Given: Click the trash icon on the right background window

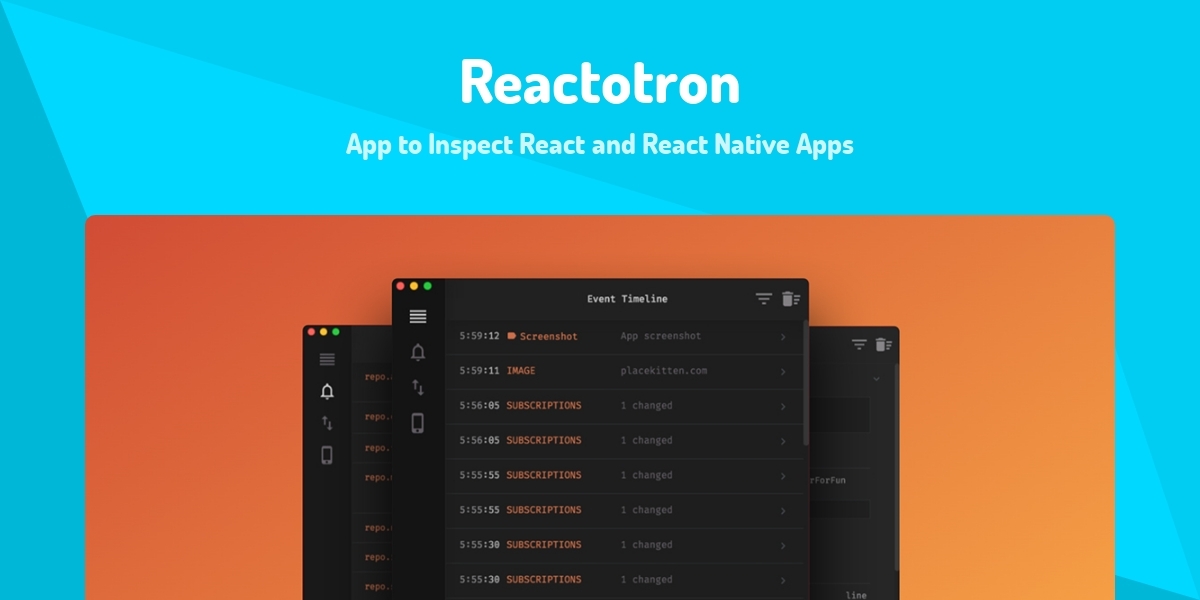Looking at the screenshot, I should coord(883,345).
